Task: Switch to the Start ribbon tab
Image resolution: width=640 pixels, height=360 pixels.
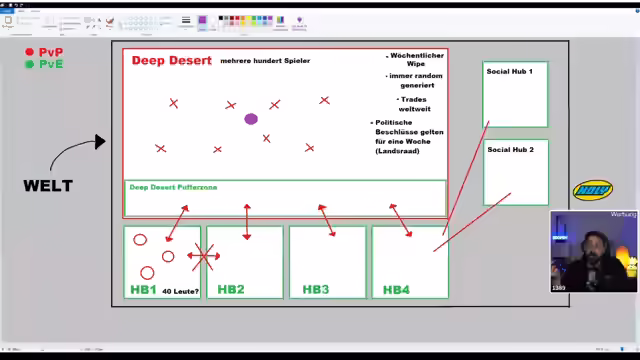Action: tap(21, 11)
